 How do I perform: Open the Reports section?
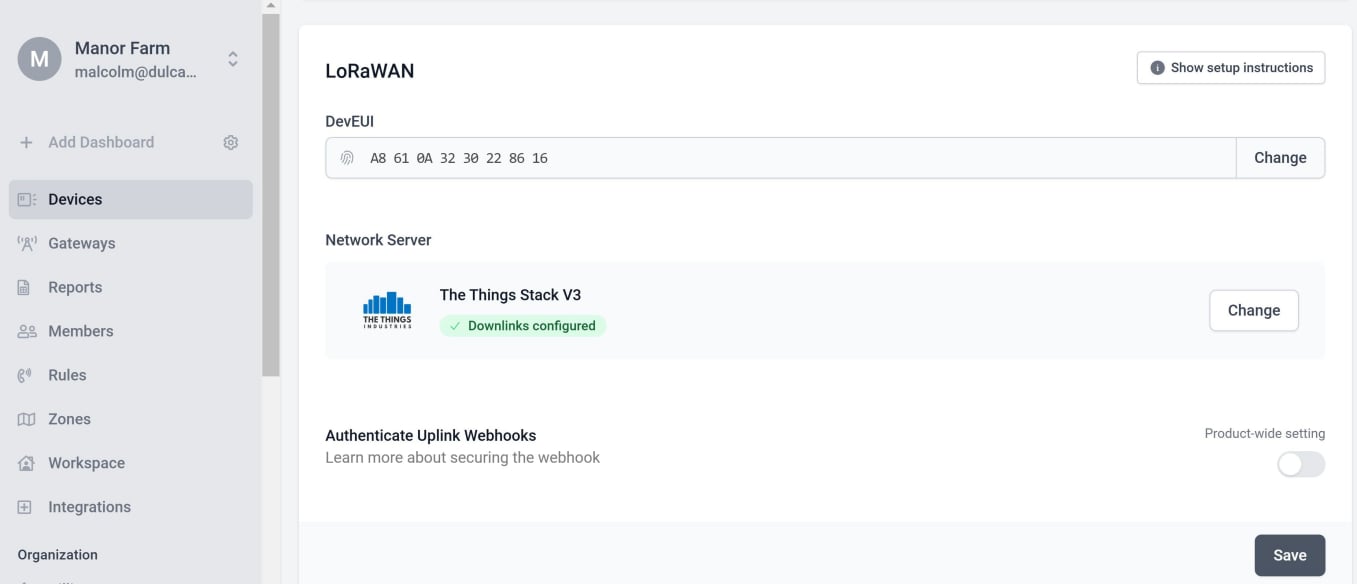[74, 286]
